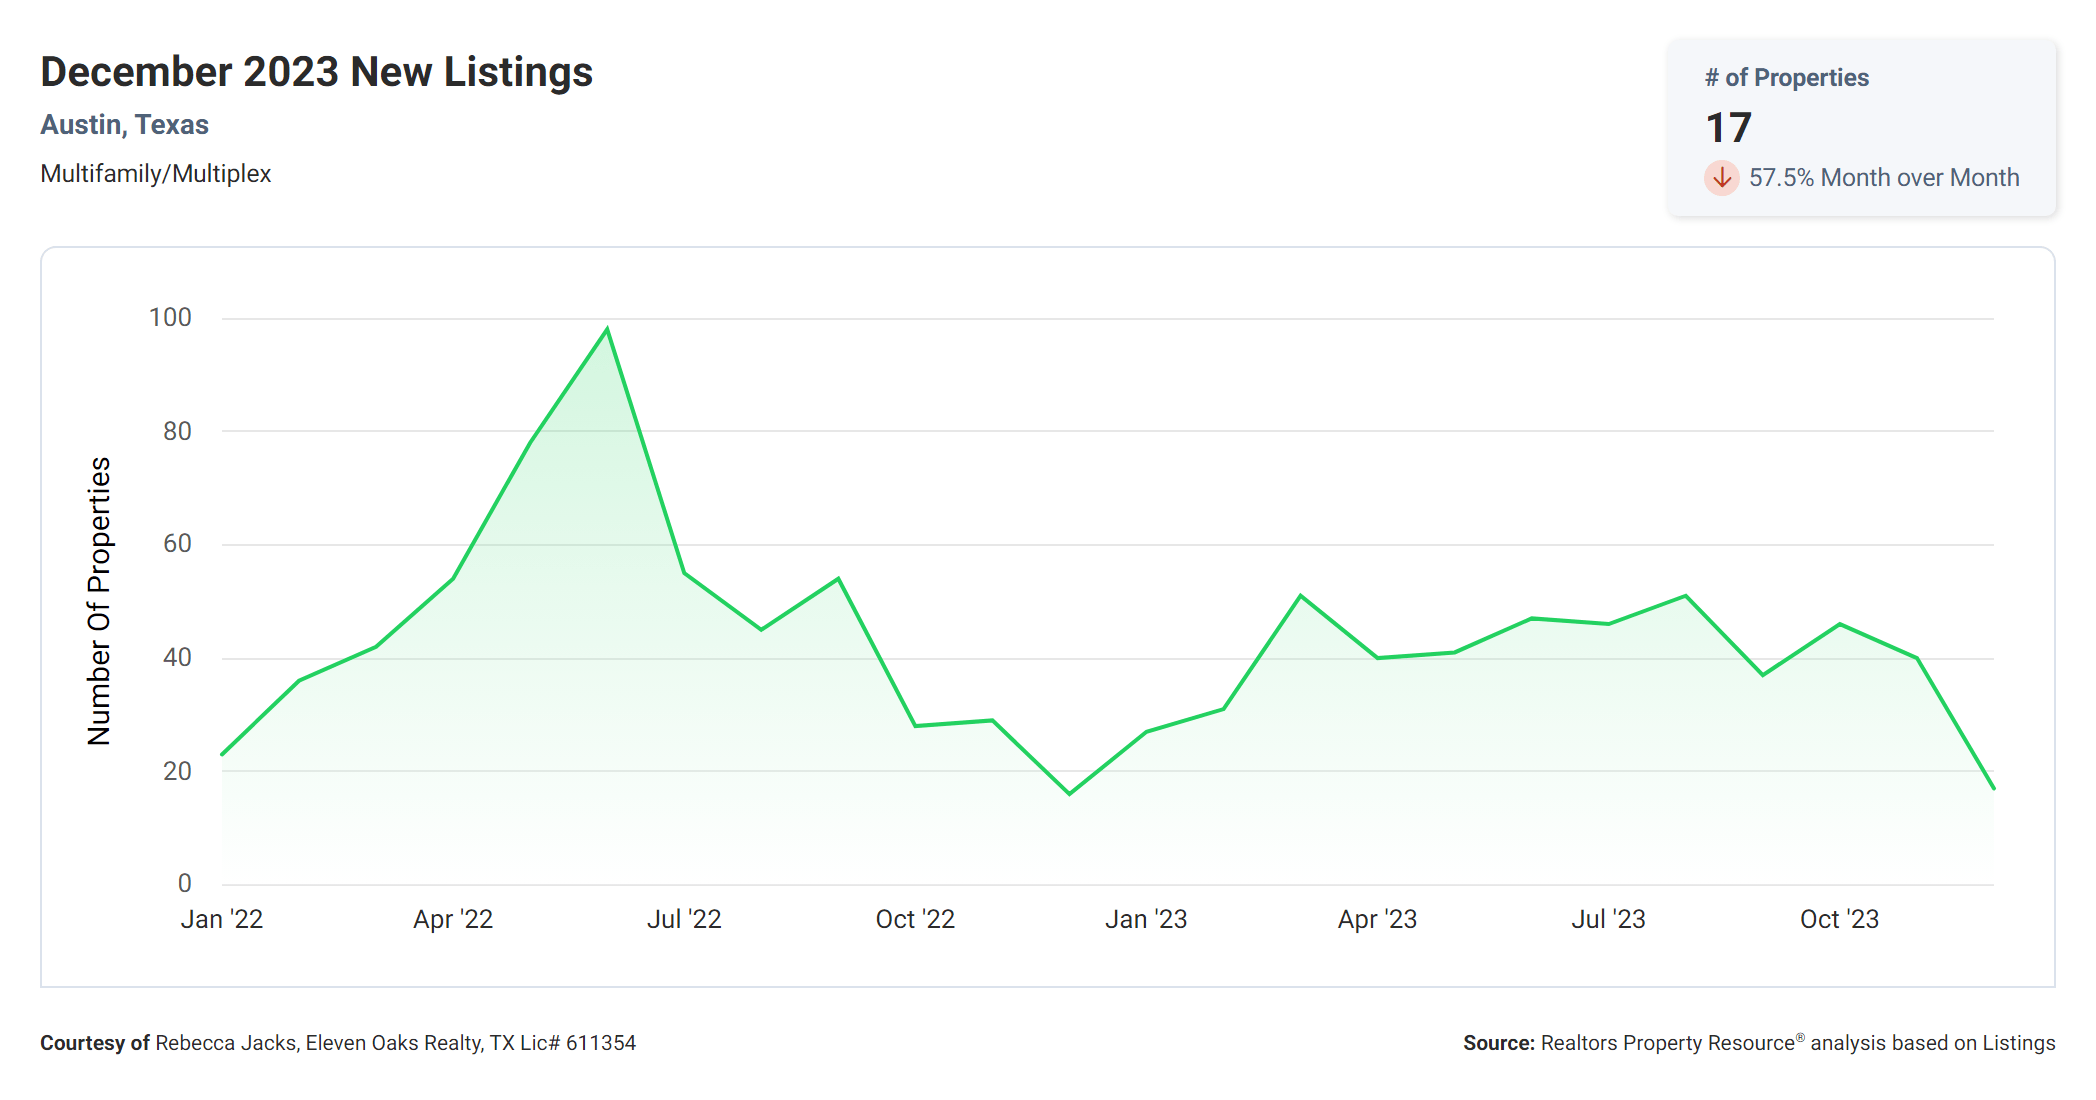
Task: Click the Multifamily/Multiplex property type label
Action: [155, 174]
